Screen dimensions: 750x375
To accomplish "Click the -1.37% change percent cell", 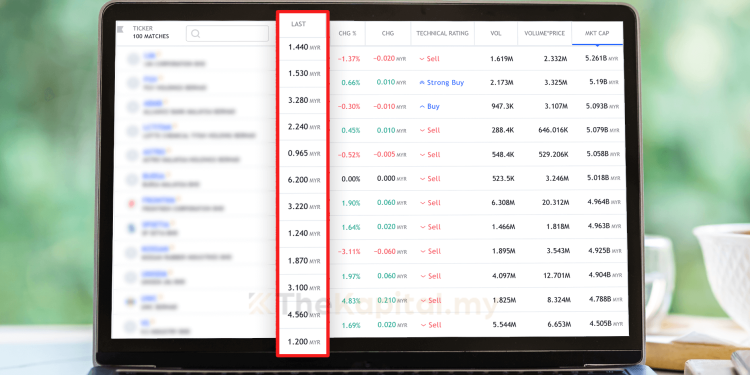I will pyautogui.click(x=349, y=59).
